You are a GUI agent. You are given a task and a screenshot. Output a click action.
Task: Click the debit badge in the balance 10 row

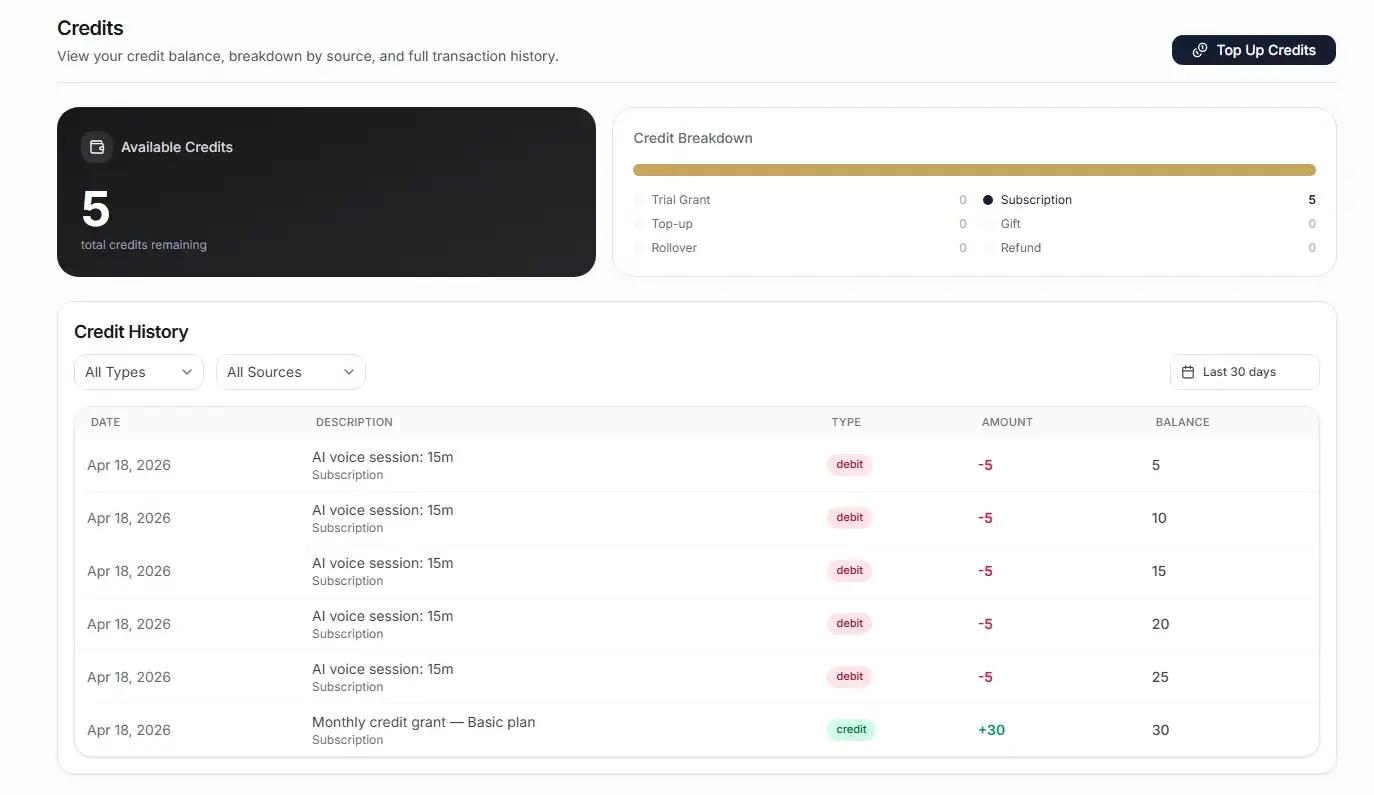pyautogui.click(x=849, y=518)
